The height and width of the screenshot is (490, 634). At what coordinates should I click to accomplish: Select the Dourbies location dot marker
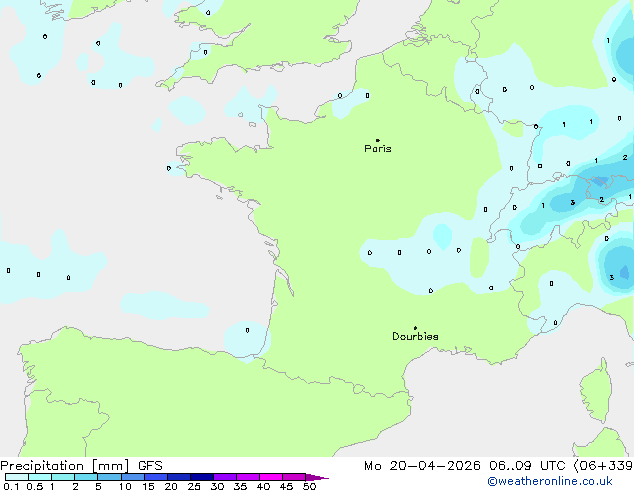(415, 328)
